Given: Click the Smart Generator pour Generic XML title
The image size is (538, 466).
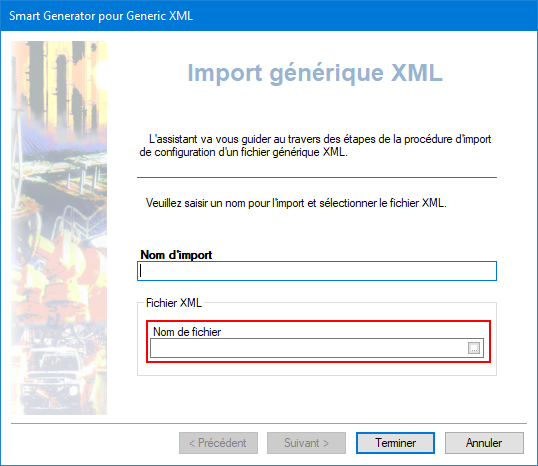Looking at the screenshot, I should coord(101,16).
